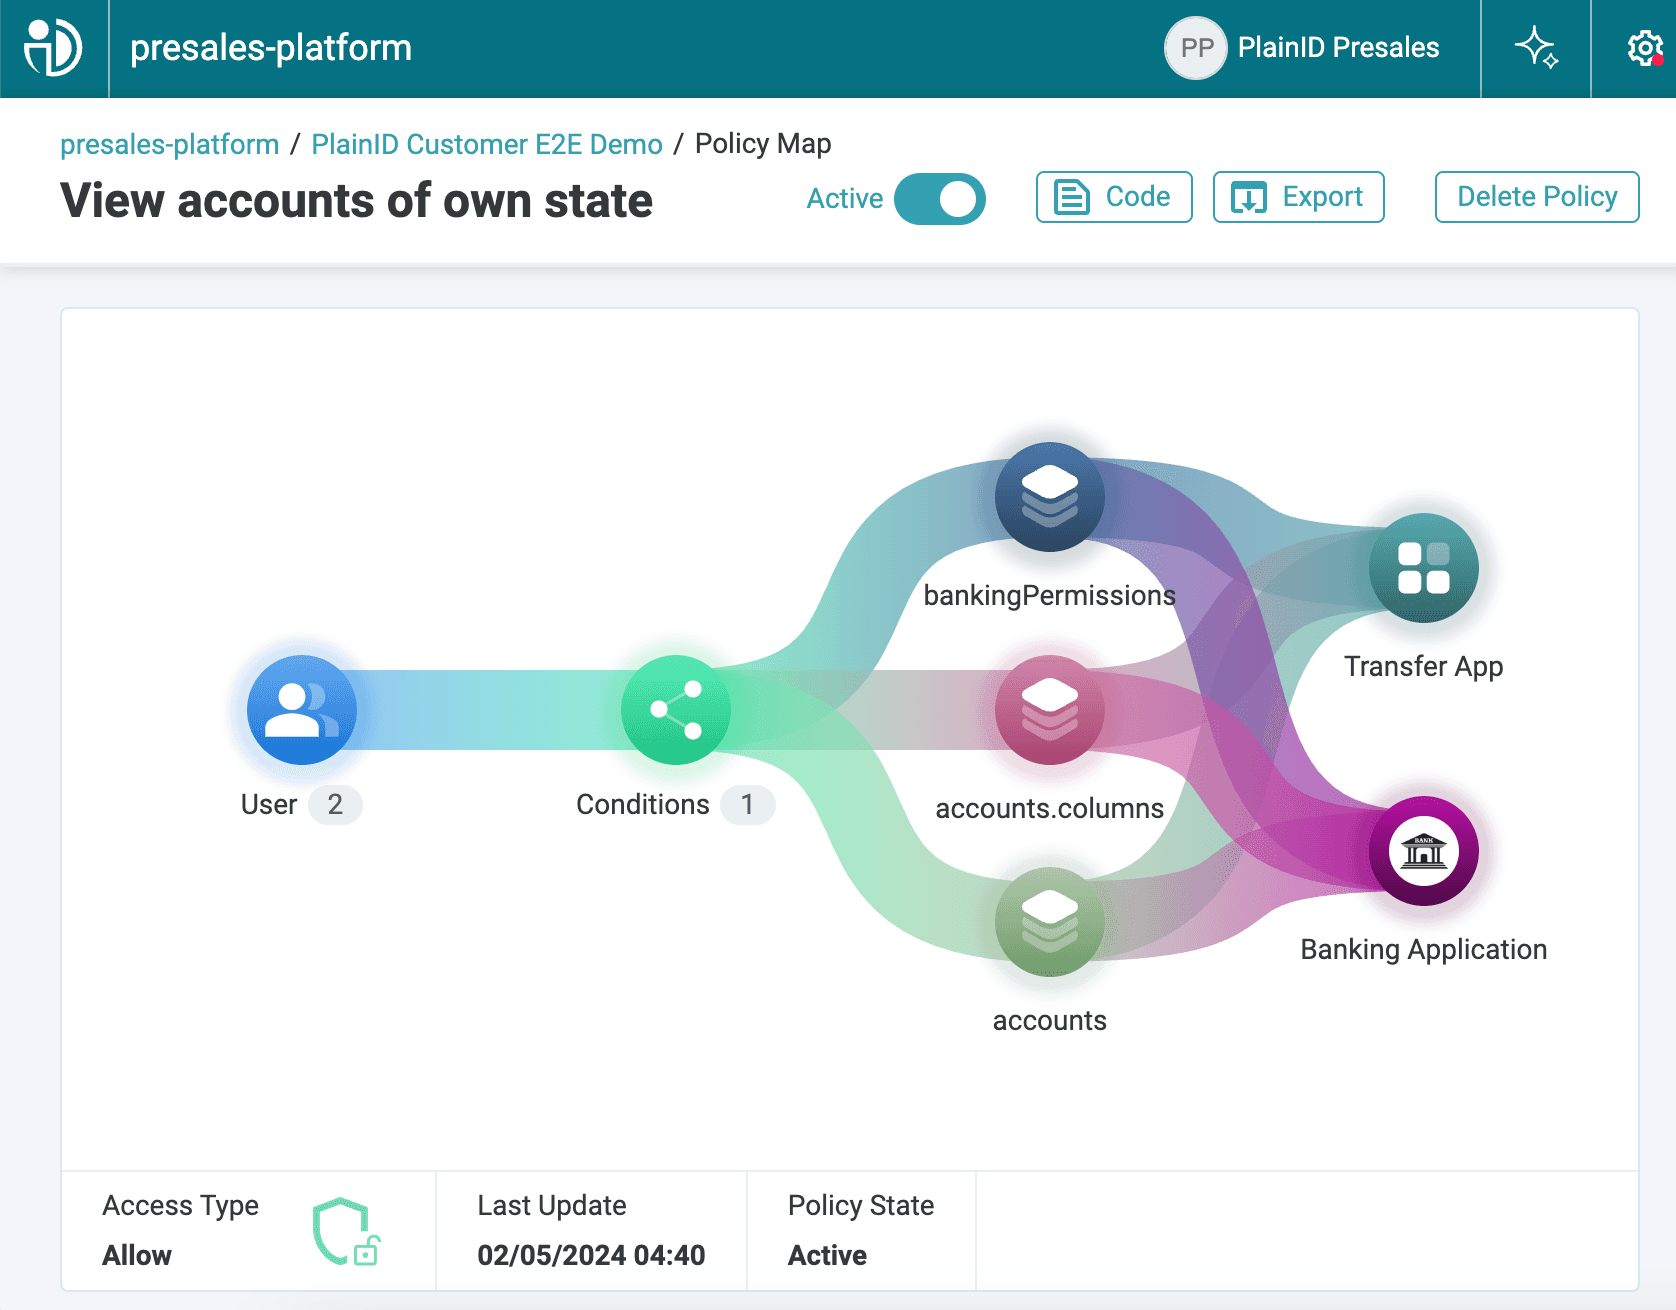Click the bankingPermissions asset node
This screenshot has width=1676, height=1310.
(x=1050, y=497)
